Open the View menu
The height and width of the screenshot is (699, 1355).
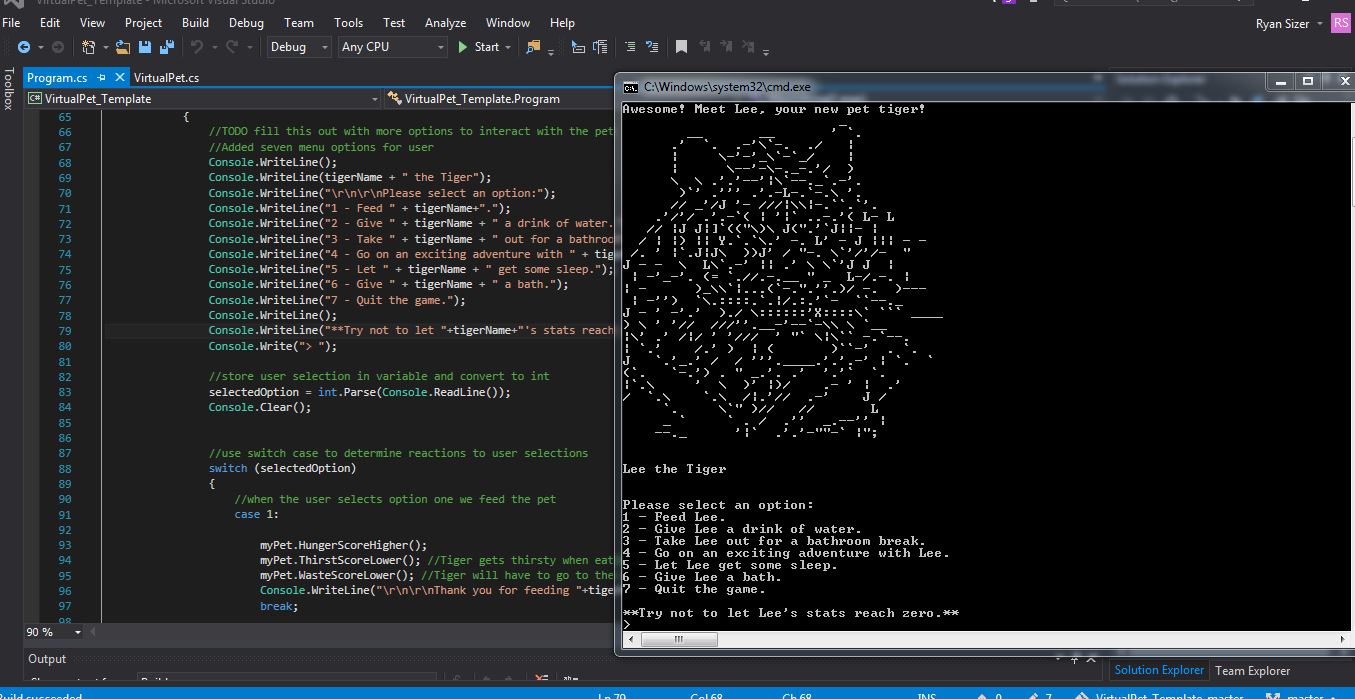pyautogui.click(x=92, y=22)
